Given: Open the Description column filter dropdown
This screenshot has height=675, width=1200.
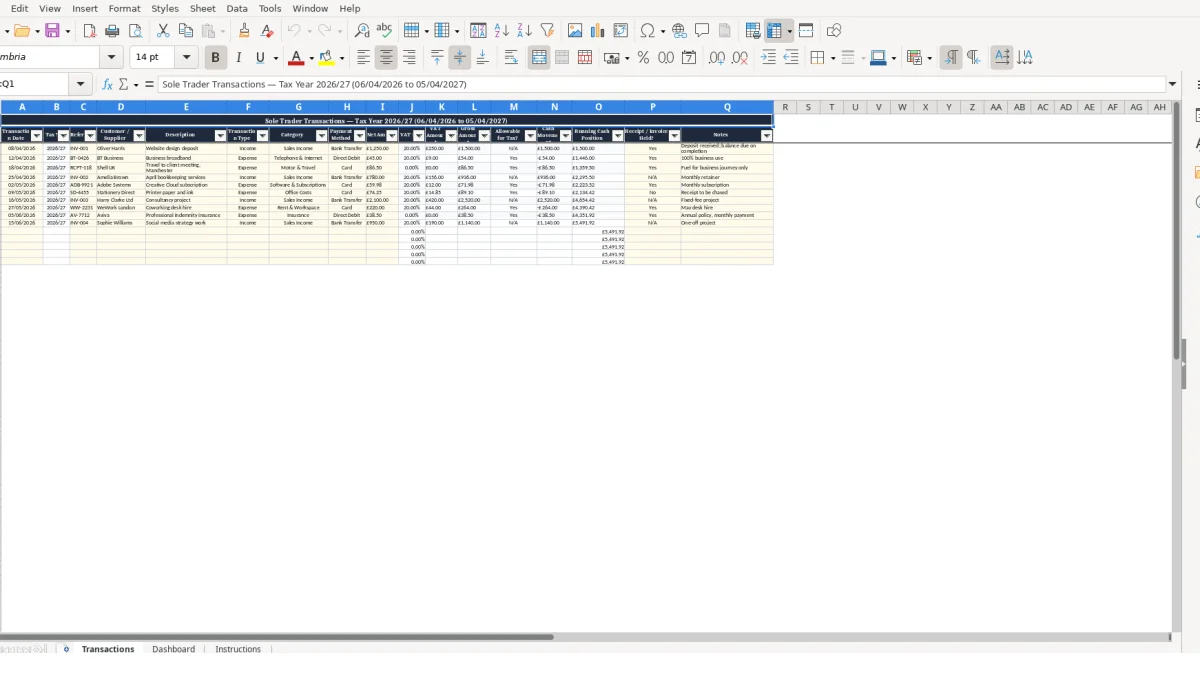Looking at the screenshot, I should click(x=220, y=135).
